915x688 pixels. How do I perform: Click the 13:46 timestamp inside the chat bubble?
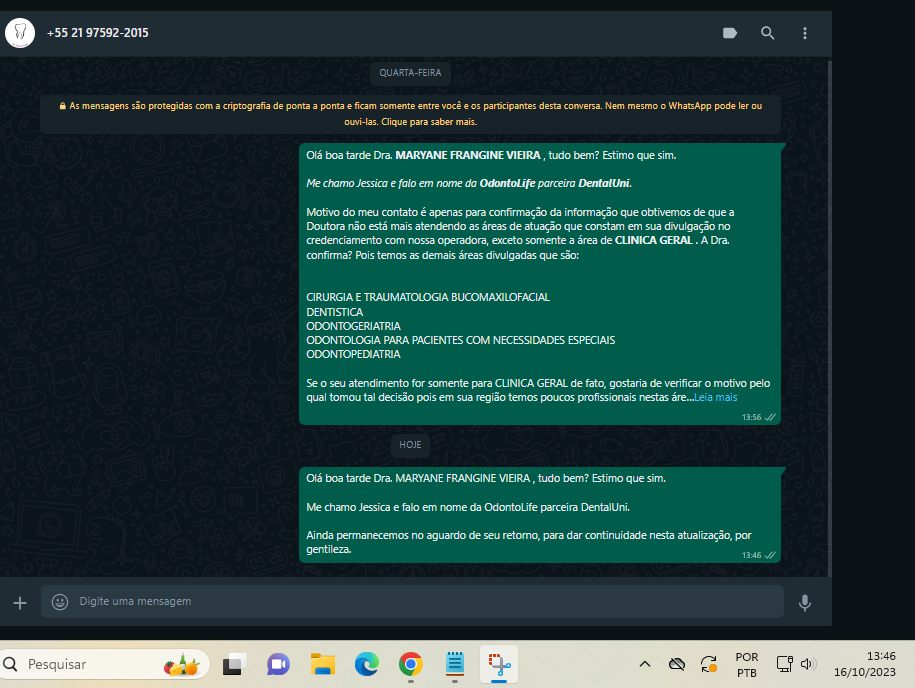[752, 556]
